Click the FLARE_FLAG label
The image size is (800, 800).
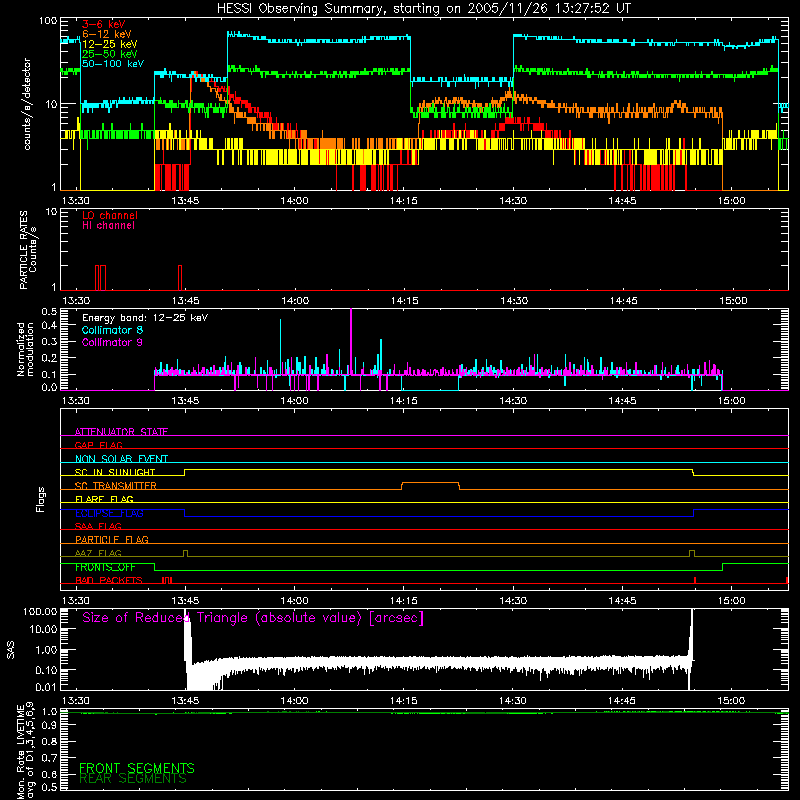tap(104, 499)
